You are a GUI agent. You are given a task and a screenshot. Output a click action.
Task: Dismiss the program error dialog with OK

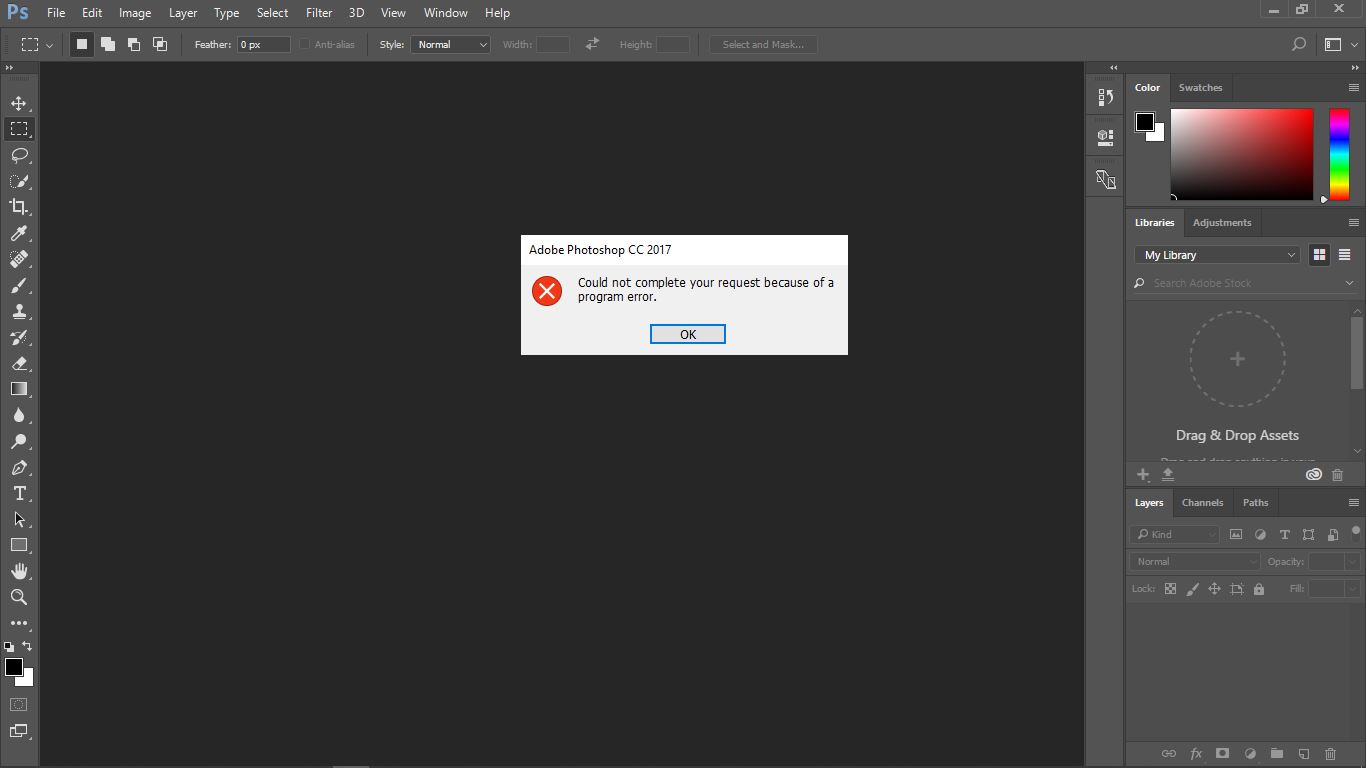687,333
